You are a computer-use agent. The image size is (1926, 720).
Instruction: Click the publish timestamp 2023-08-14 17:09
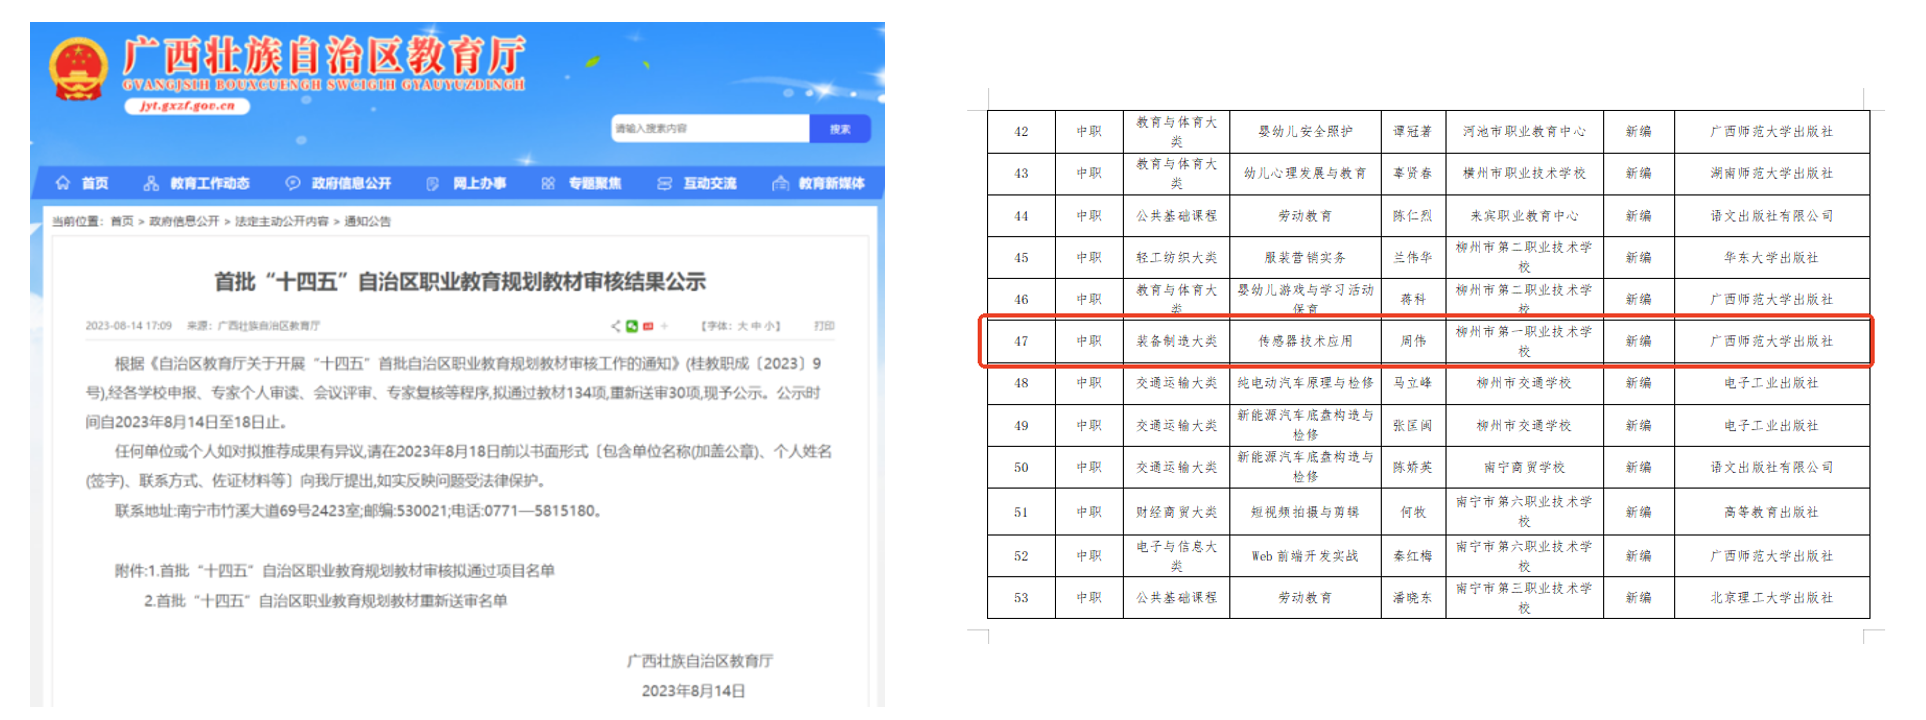[x=129, y=326]
